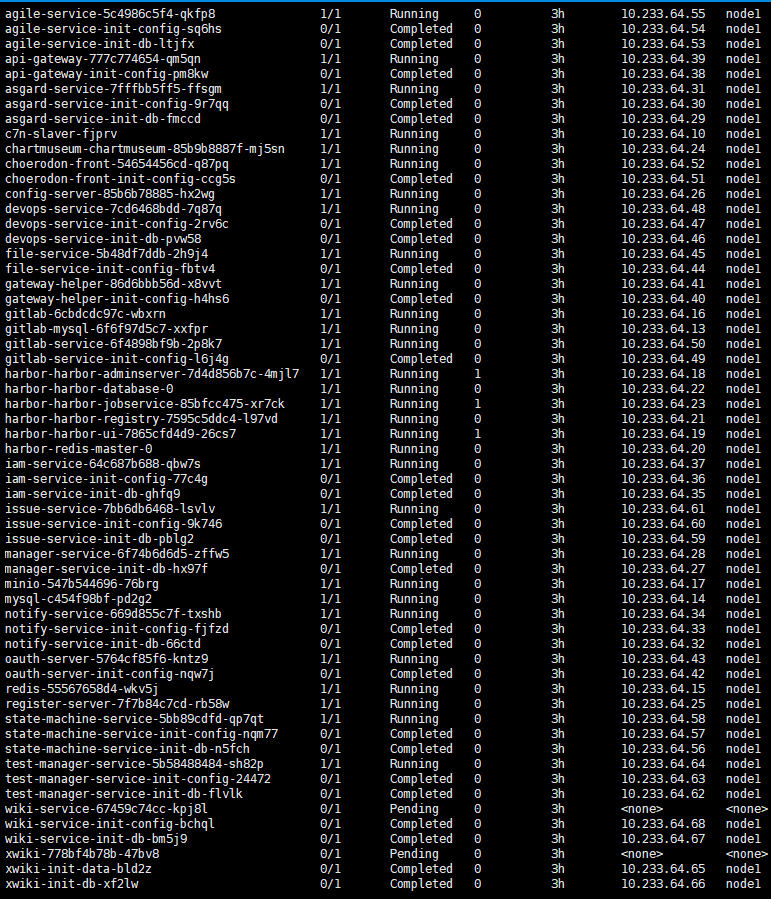Select notify-service-init-db-66ctd pod name
Screen dimensions: 771x899
tap(103, 644)
